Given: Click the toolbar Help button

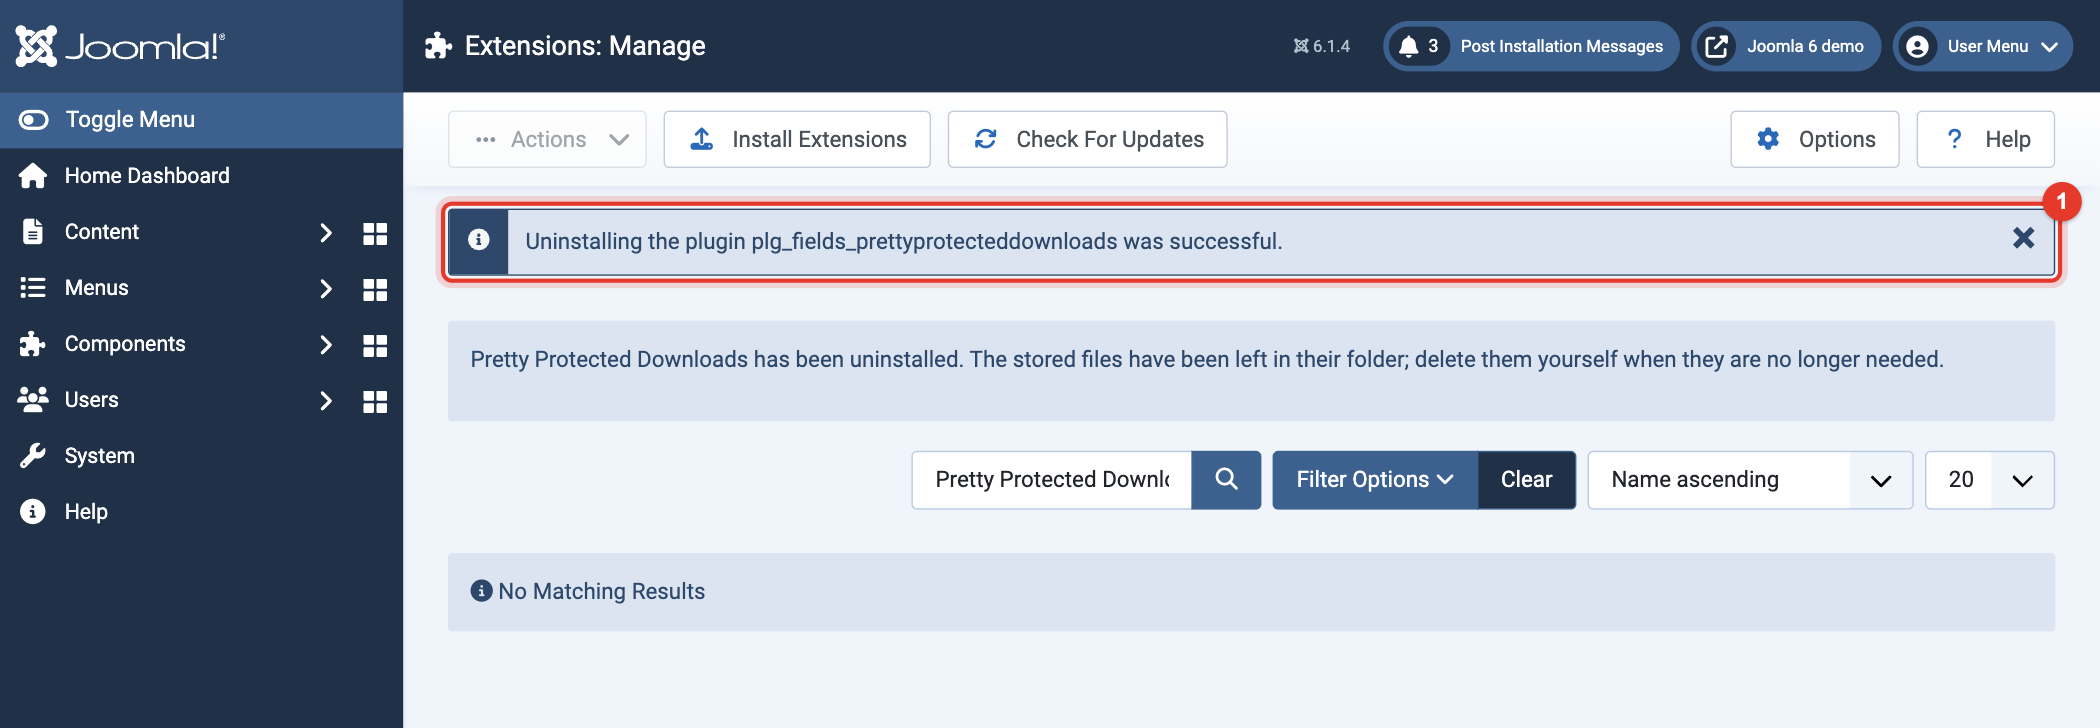Looking at the screenshot, I should [1985, 139].
